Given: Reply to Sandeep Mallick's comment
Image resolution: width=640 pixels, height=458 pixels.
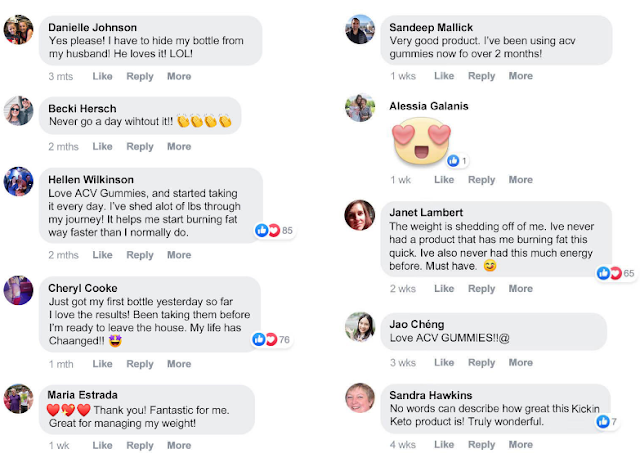Looking at the screenshot, I should pos(481,76).
